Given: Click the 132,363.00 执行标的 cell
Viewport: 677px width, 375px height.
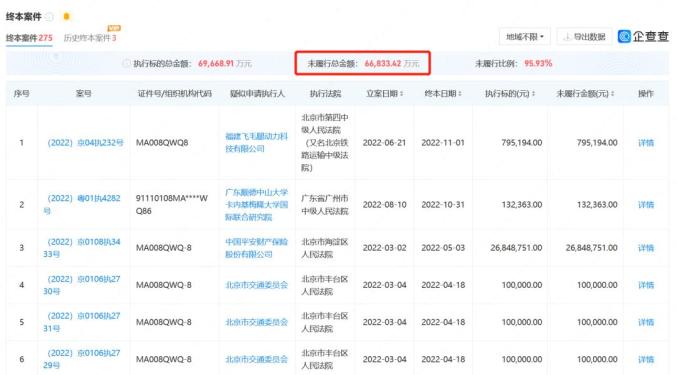Looking at the screenshot, I should [522, 205].
